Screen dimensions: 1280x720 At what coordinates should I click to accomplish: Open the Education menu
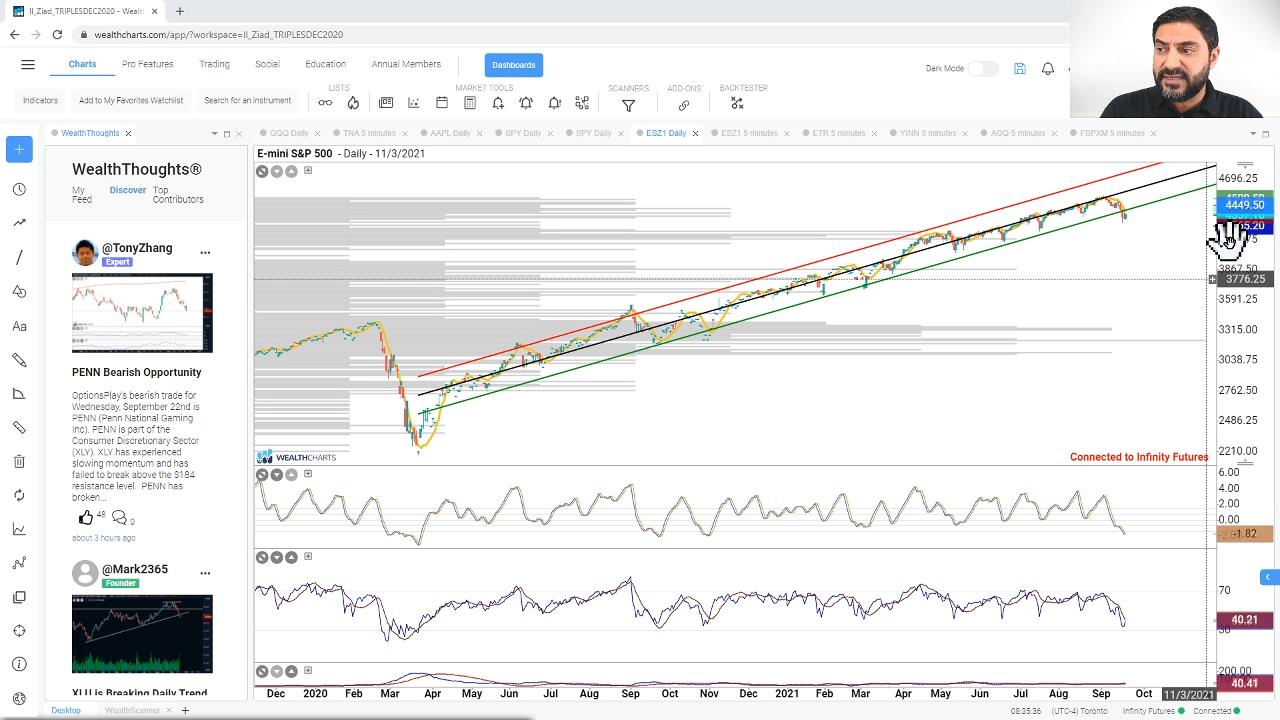[x=325, y=64]
